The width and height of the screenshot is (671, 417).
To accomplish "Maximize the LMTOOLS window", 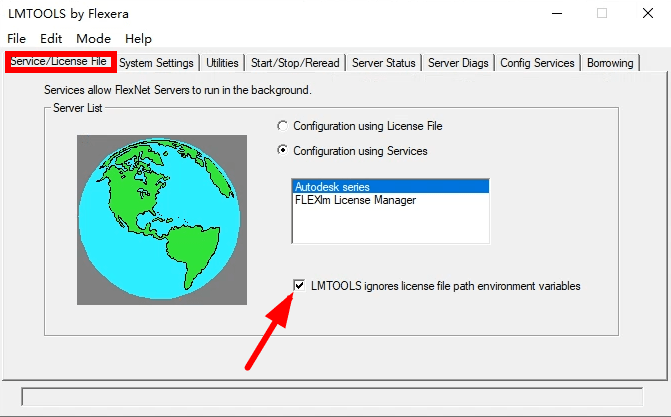I will coord(602,13).
